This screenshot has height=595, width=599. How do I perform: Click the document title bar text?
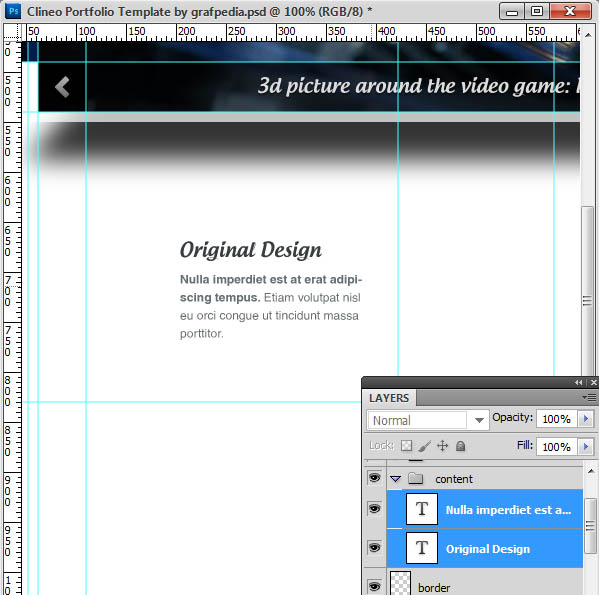point(199,11)
